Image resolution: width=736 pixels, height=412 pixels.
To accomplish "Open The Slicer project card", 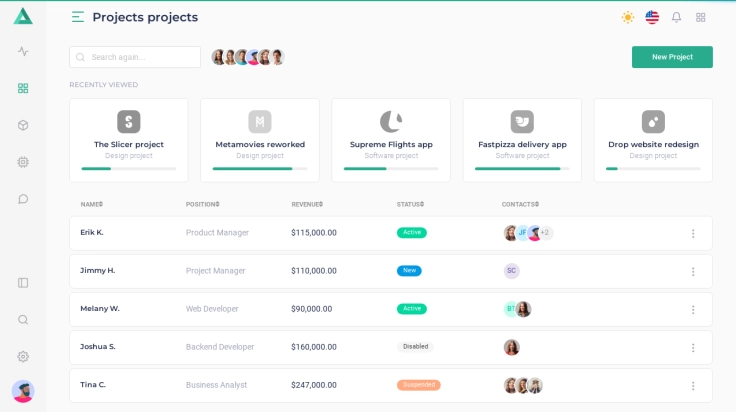I will coord(129,140).
